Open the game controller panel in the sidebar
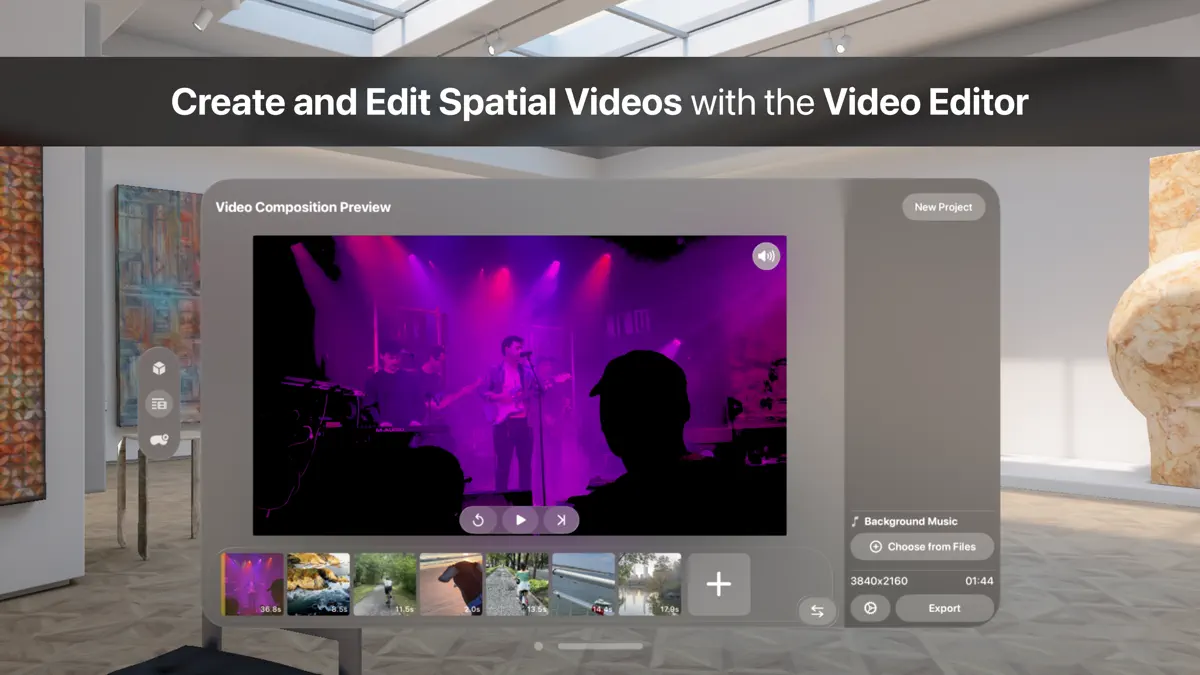The height and width of the screenshot is (675, 1200). click(x=159, y=440)
